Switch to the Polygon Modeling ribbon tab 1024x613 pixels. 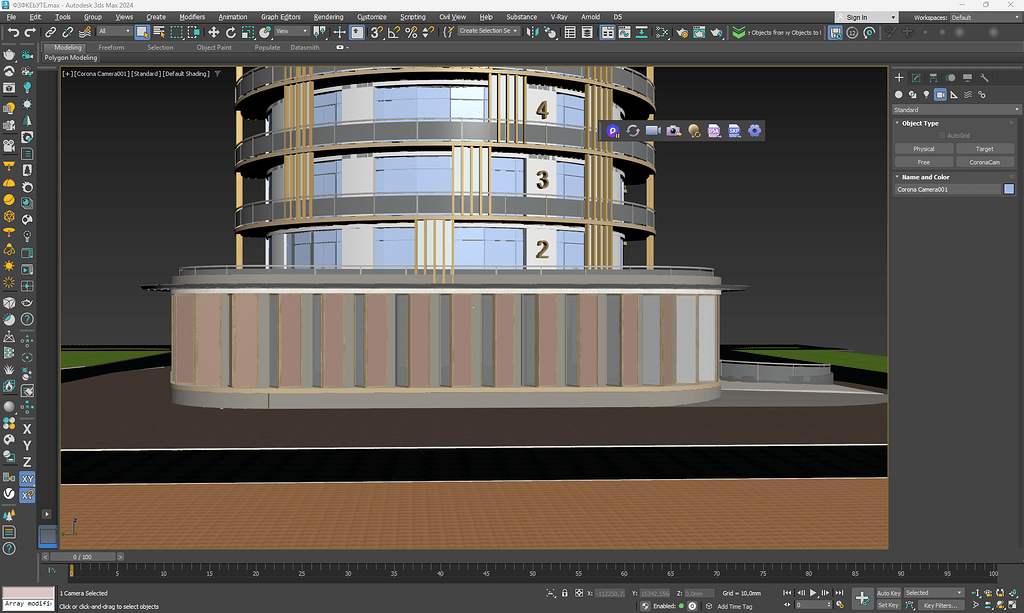pyautogui.click(x=69, y=57)
